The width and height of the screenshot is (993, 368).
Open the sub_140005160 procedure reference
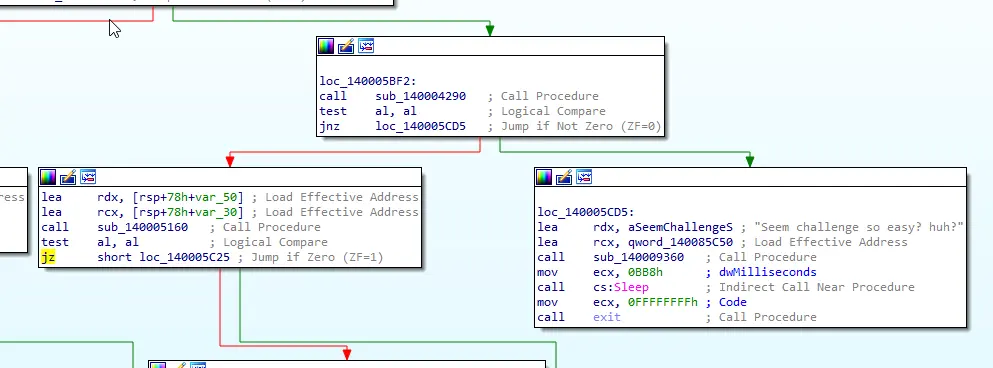coord(142,227)
